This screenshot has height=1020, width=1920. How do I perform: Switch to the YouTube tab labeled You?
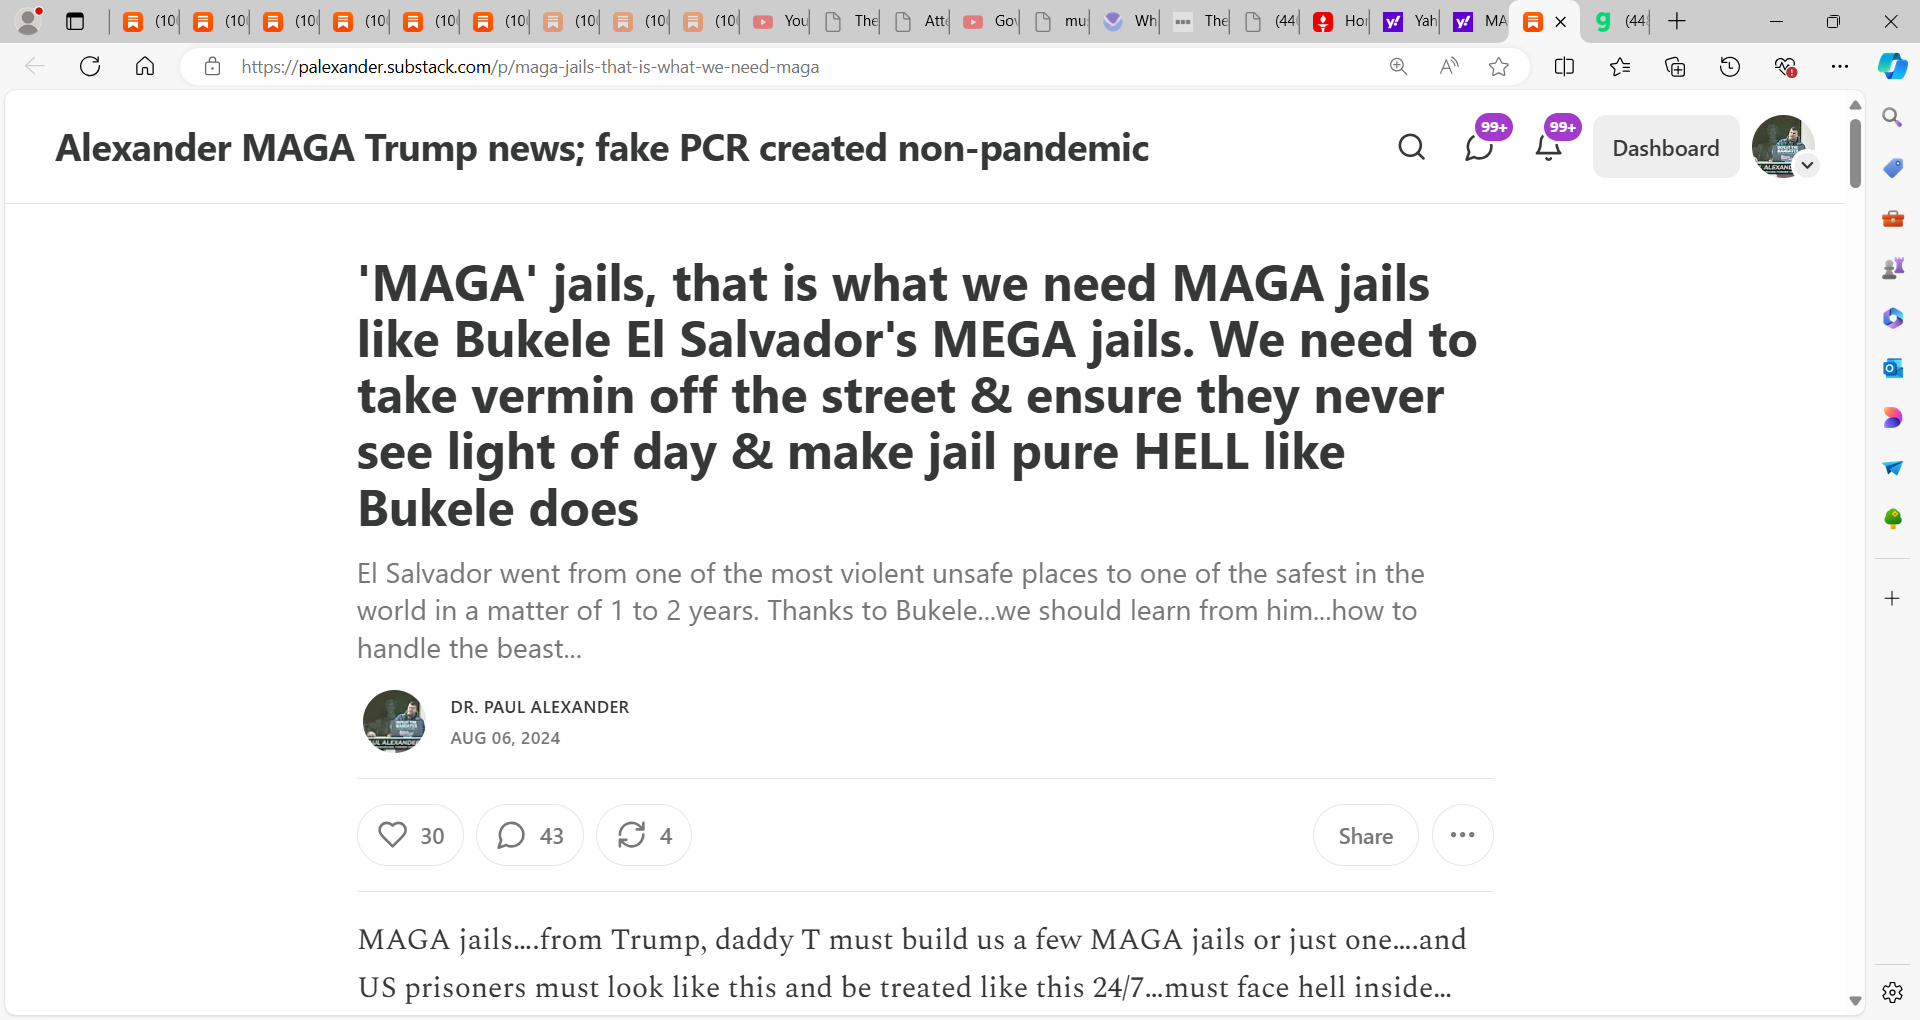(779, 21)
